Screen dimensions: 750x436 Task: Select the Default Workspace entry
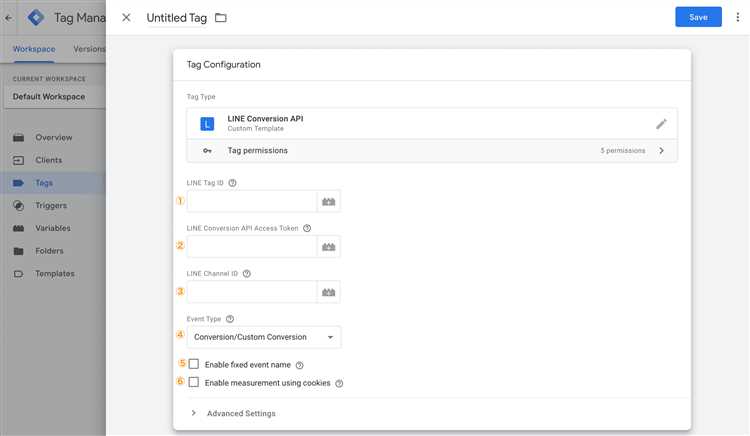click(x=54, y=97)
